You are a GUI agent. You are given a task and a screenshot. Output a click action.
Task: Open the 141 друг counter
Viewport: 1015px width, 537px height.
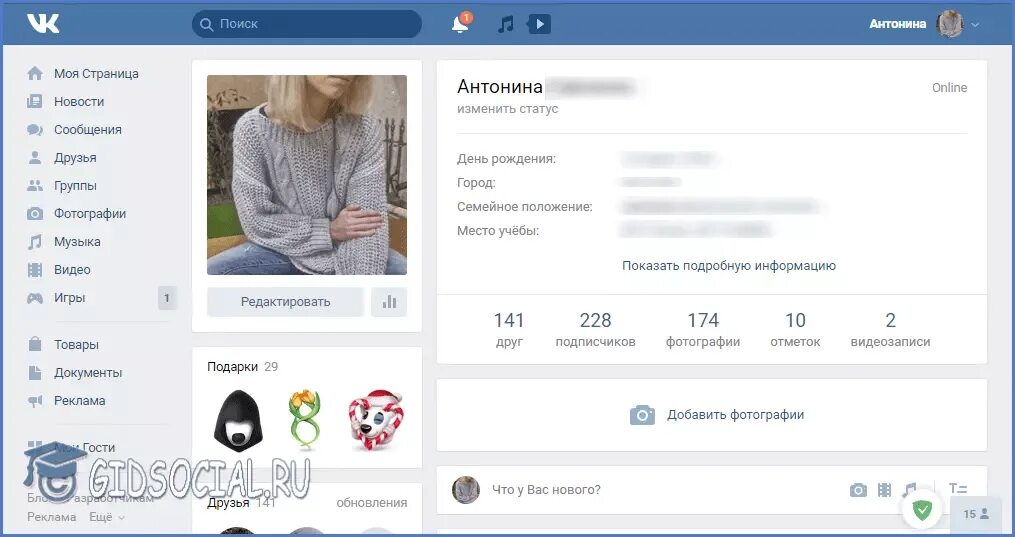click(509, 329)
